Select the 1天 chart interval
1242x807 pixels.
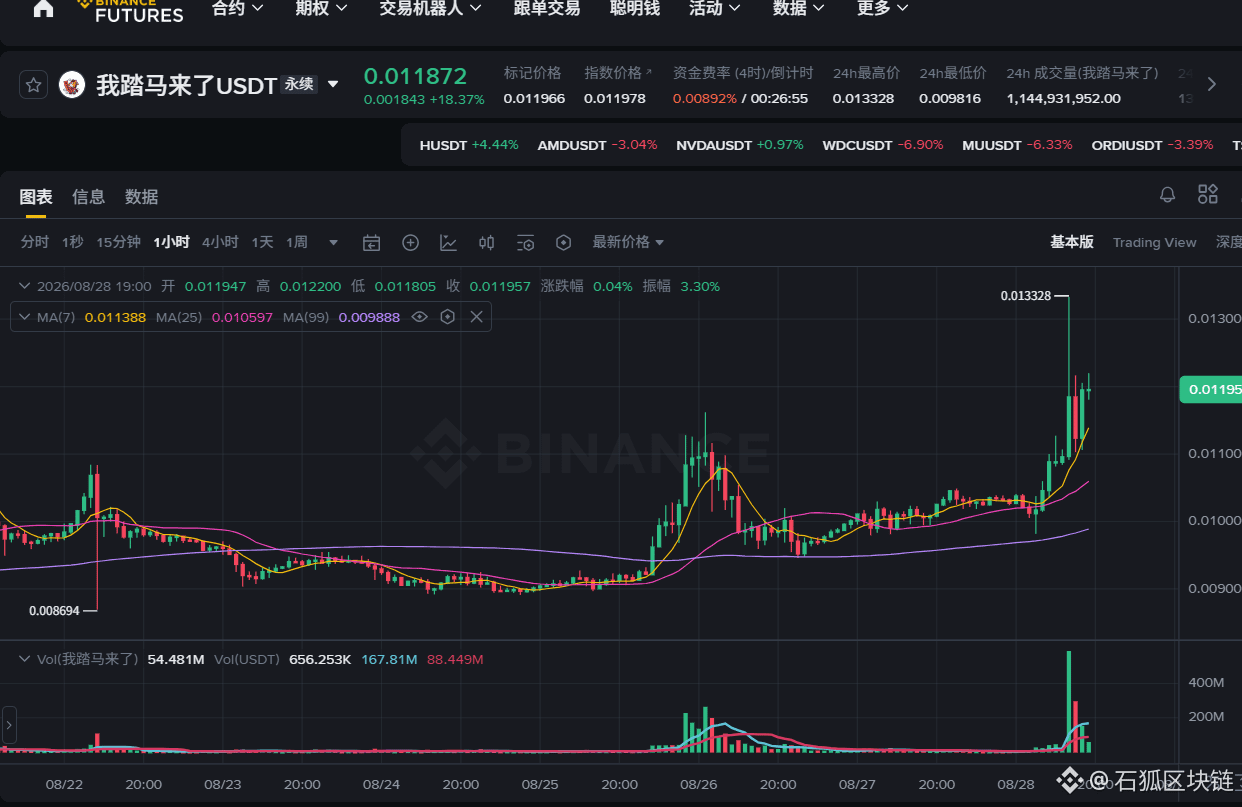pos(262,242)
